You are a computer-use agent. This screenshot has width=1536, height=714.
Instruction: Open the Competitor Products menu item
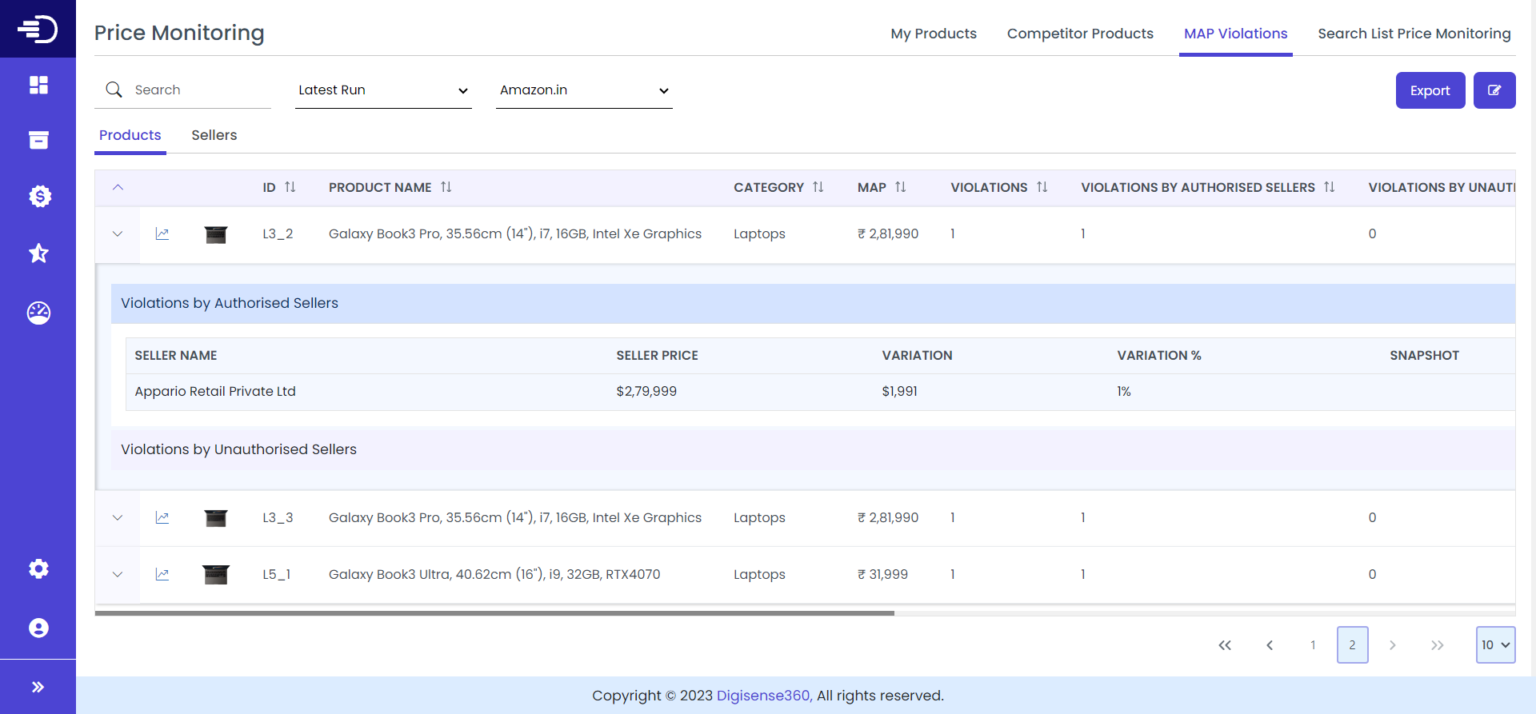(1080, 33)
